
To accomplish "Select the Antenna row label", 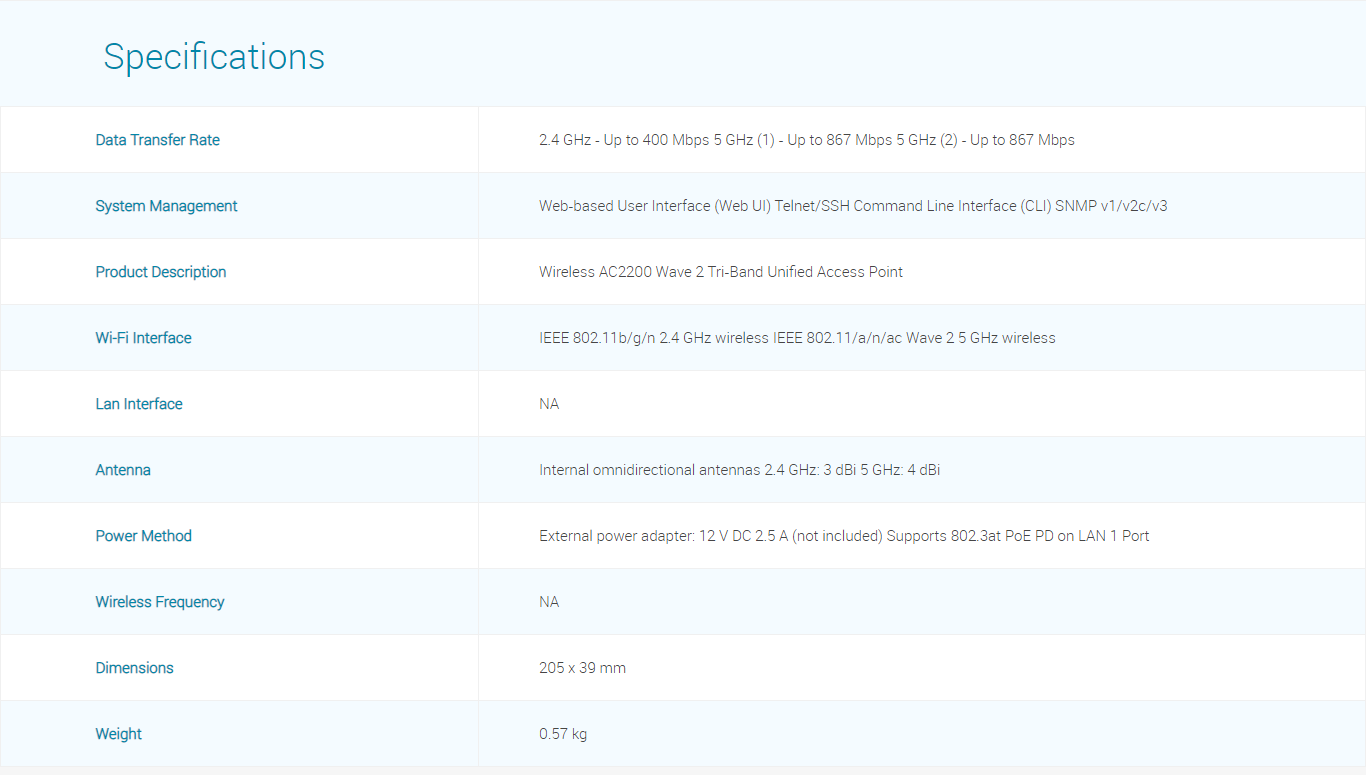I will pyautogui.click(x=123, y=470).
